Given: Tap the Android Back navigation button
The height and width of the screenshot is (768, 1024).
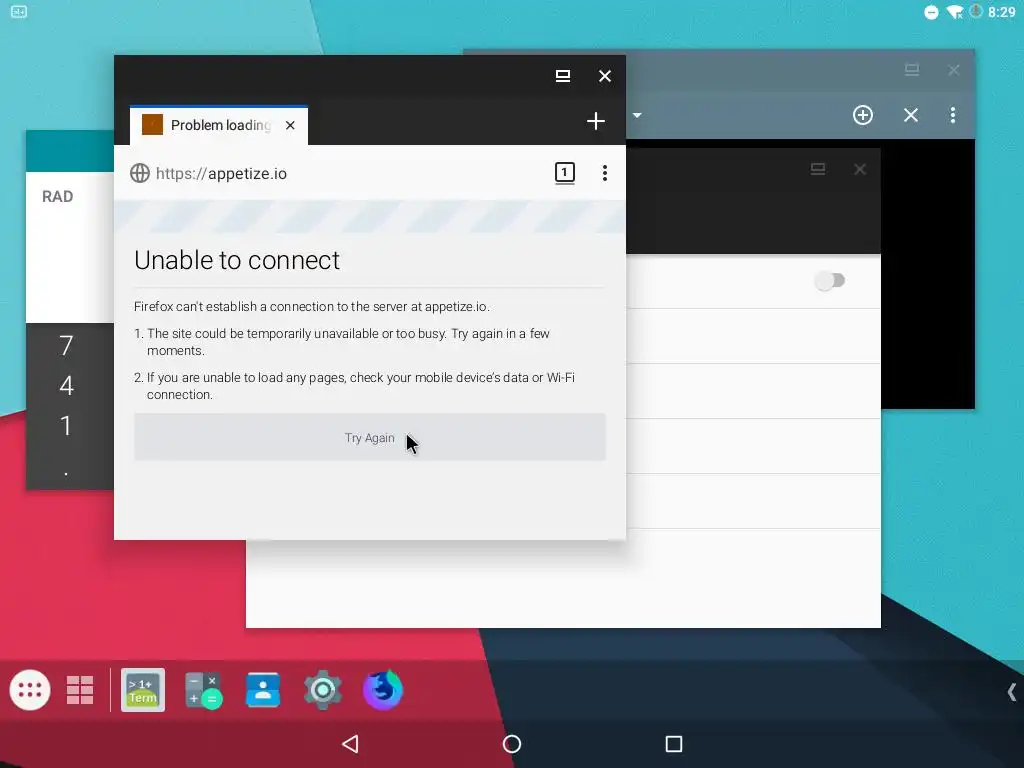Looking at the screenshot, I should point(351,744).
